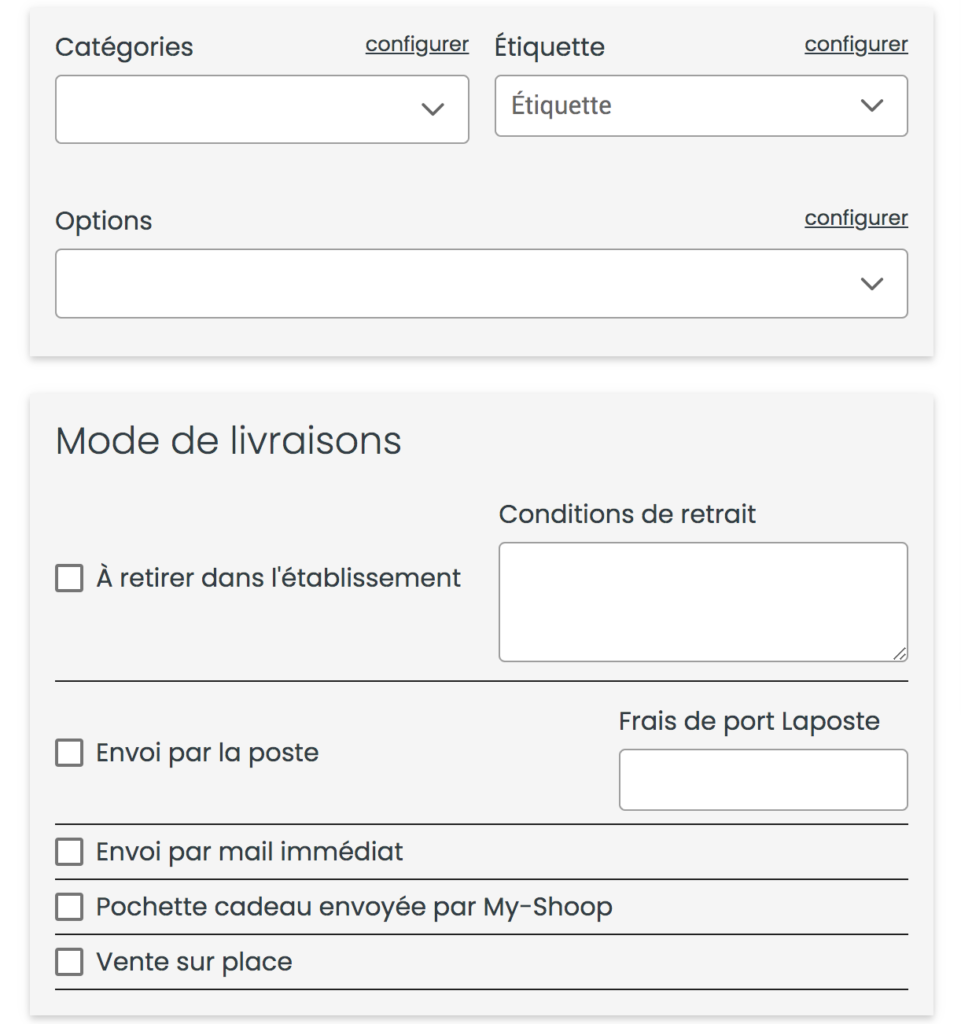Screen dimensions: 961x1024
Task: Click the Envoi par mail immédiat label
Action: click(249, 852)
